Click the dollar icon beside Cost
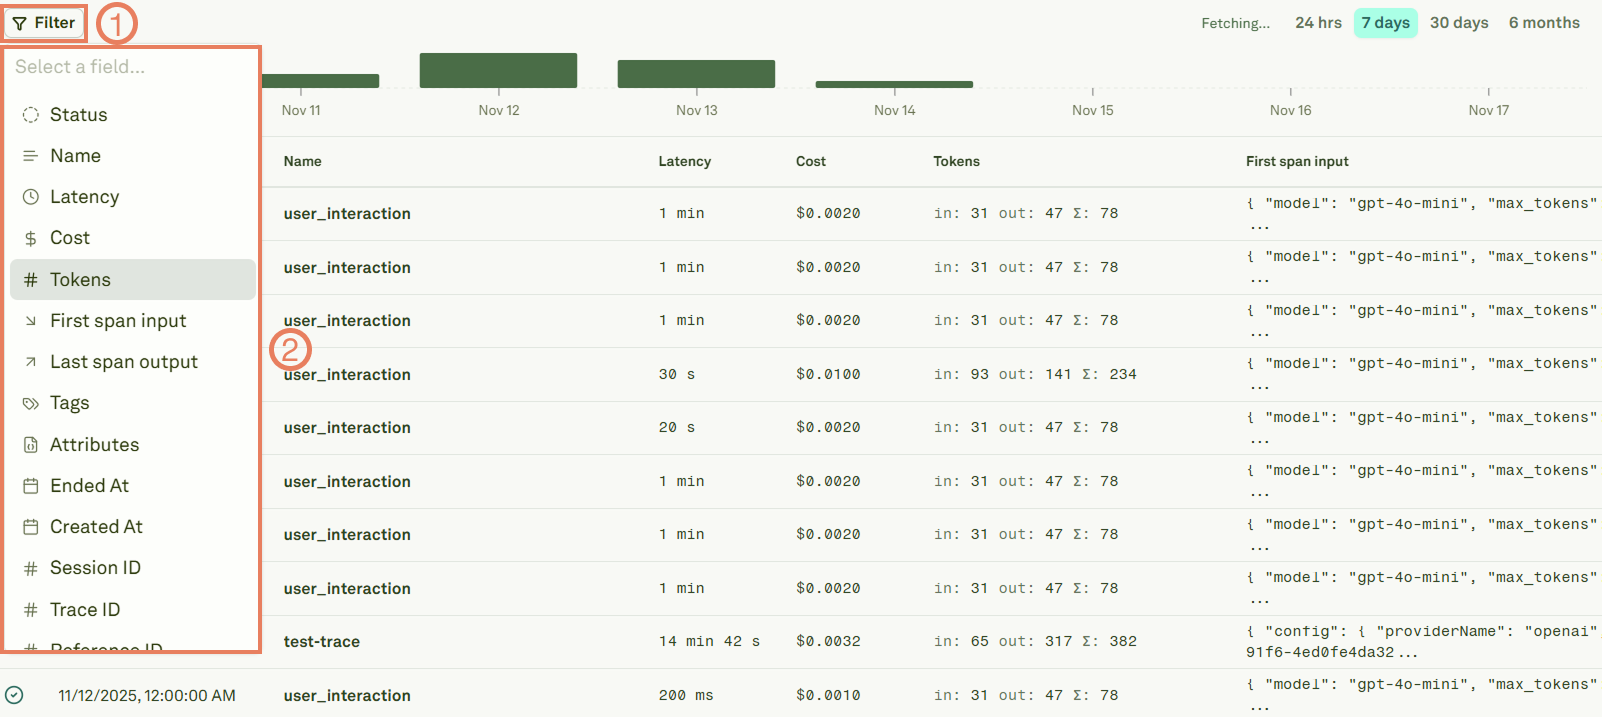The height and width of the screenshot is (717, 1602). click(31, 238)
